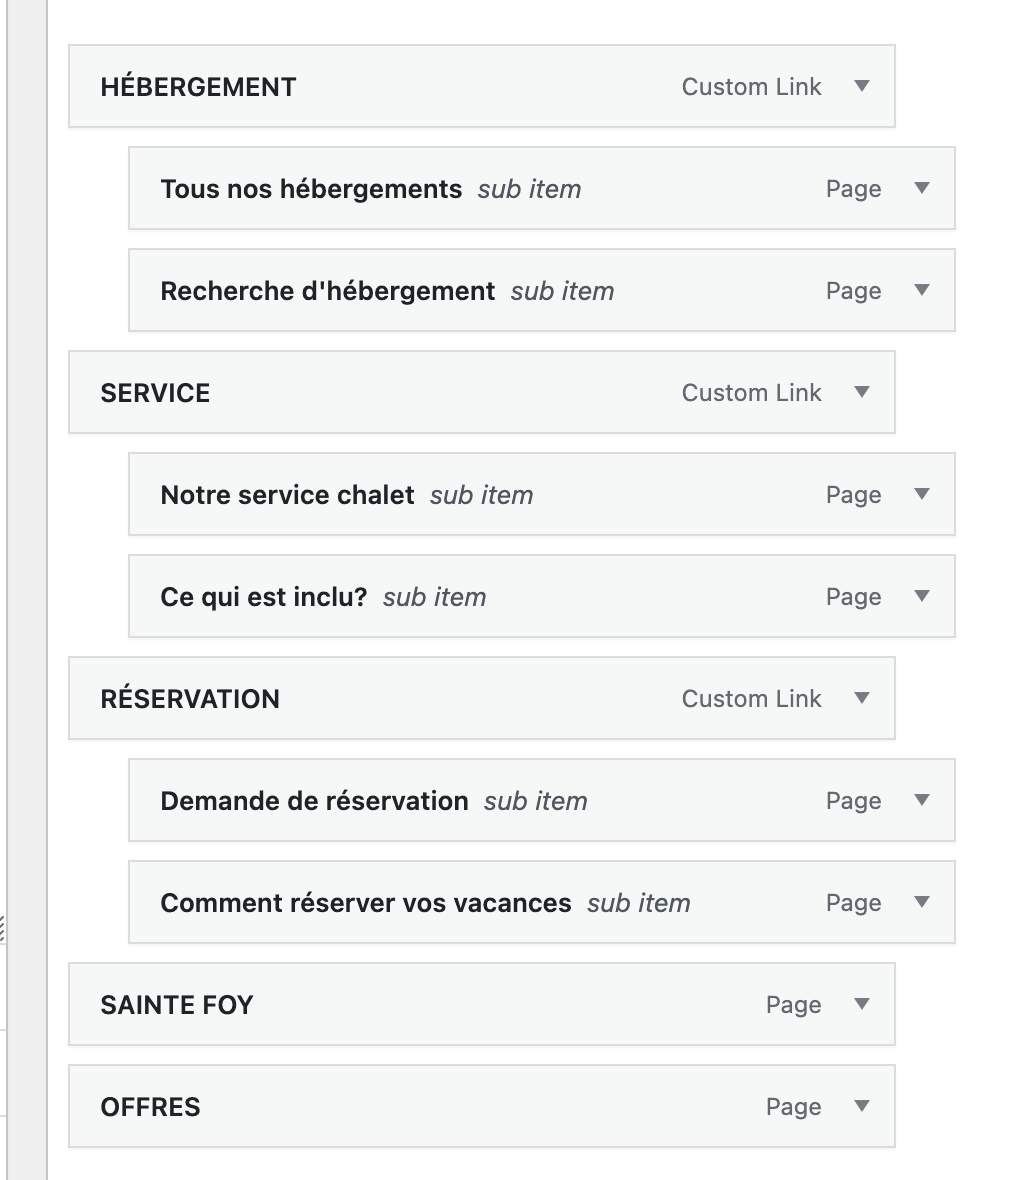This screenshot has width=1032, height=1180.
Task: Select the HÉBERGEMENT menu item title
Action: point(198,87)
